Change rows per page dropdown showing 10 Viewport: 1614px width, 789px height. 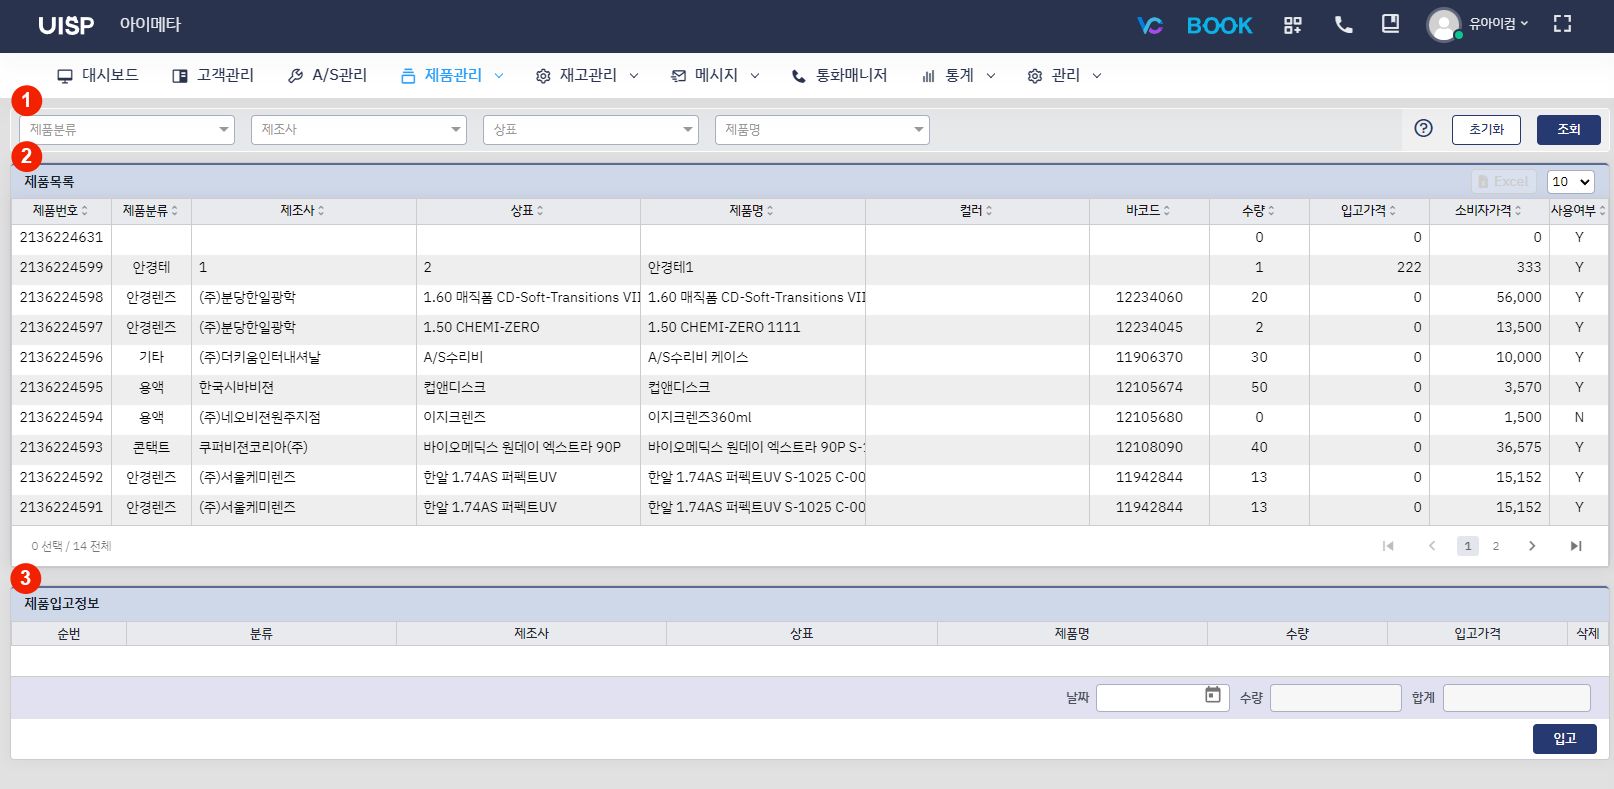(x=1570, y=181)
